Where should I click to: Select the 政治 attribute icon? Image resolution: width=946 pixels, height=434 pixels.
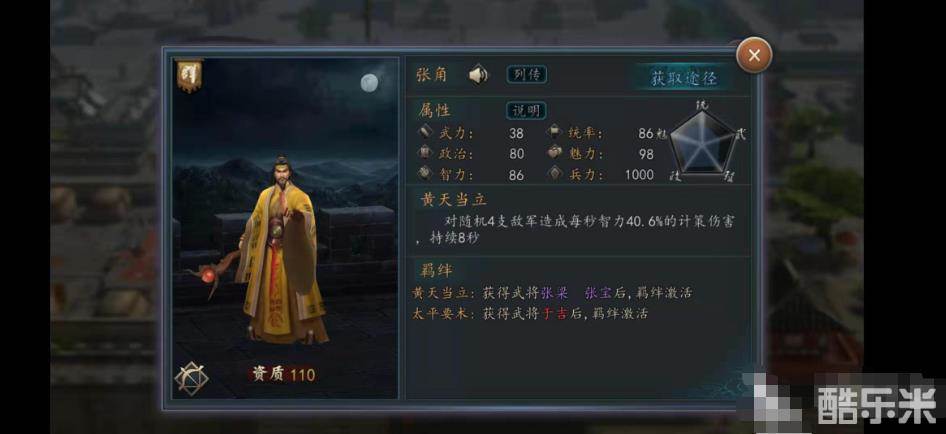coord(425,153)
